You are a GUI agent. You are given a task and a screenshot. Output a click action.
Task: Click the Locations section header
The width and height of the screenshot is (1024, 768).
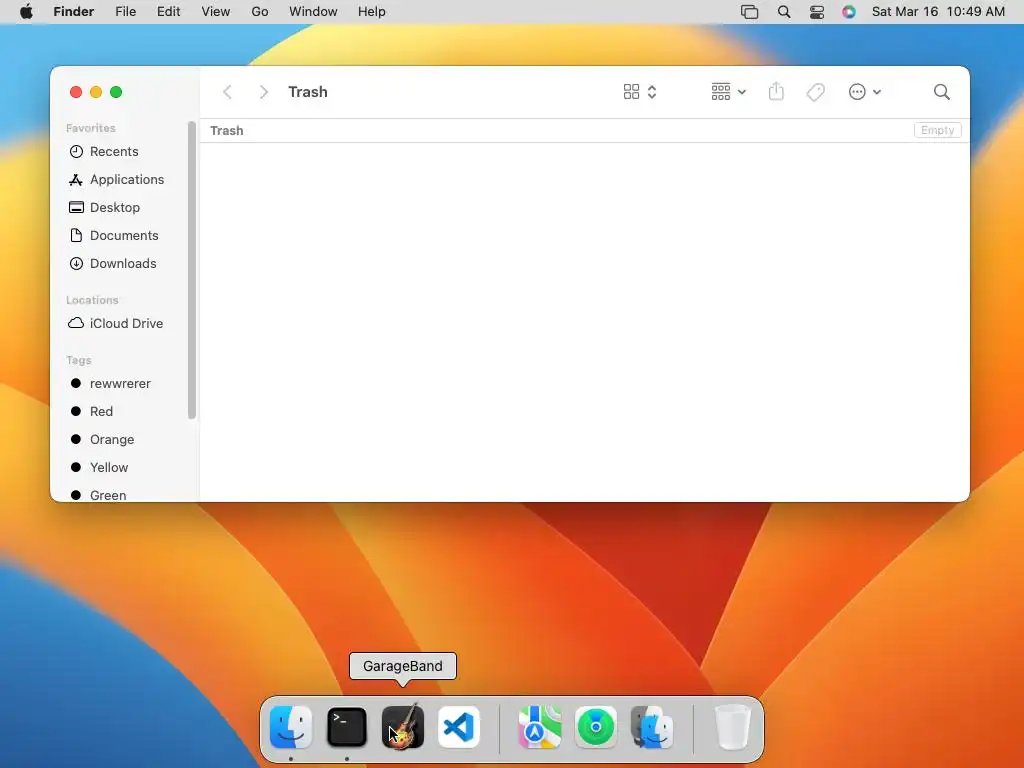(x=92, y=300)
